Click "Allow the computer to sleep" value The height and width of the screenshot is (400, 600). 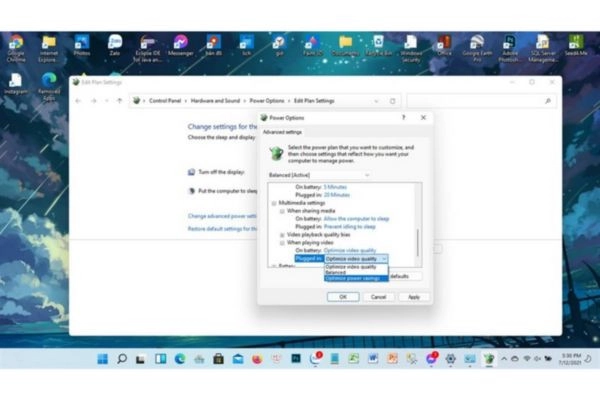[x=356, y=219]
